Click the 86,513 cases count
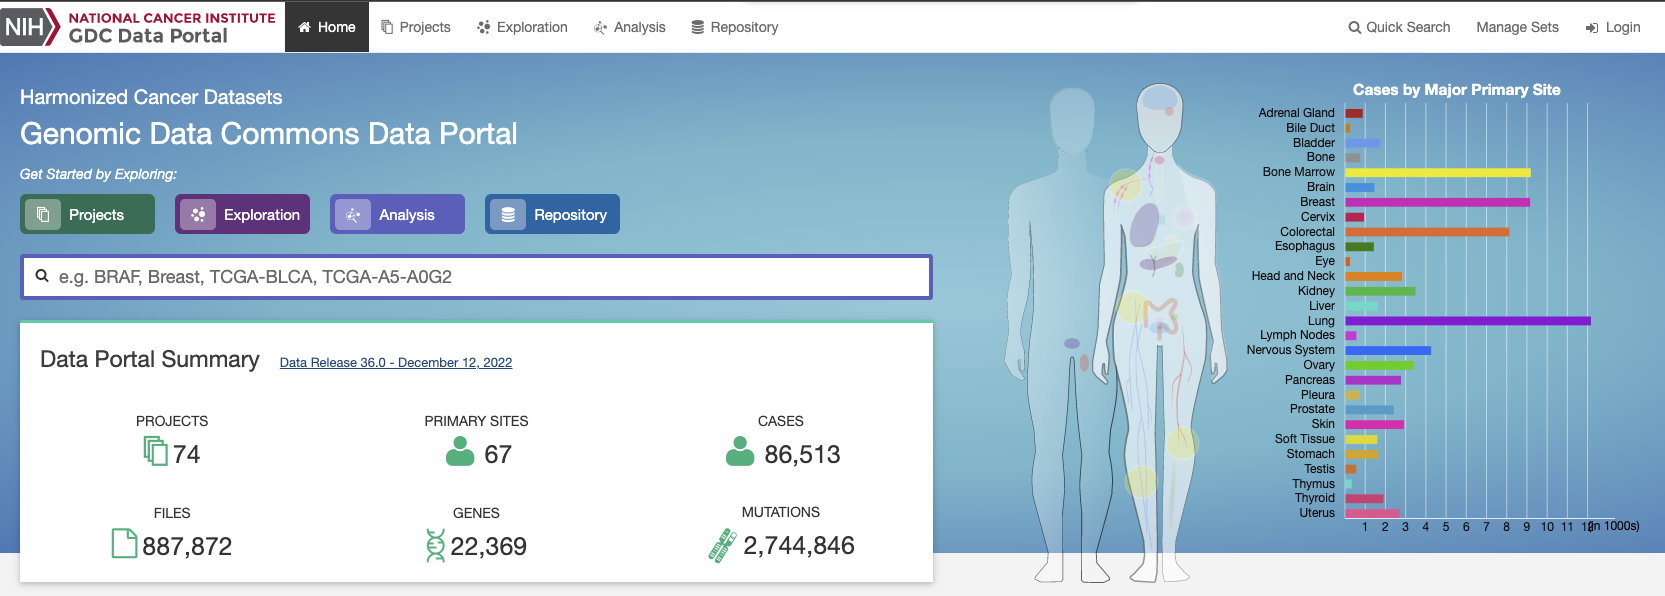This screenshot has height=596, width=1665. (x=802, y=455)
